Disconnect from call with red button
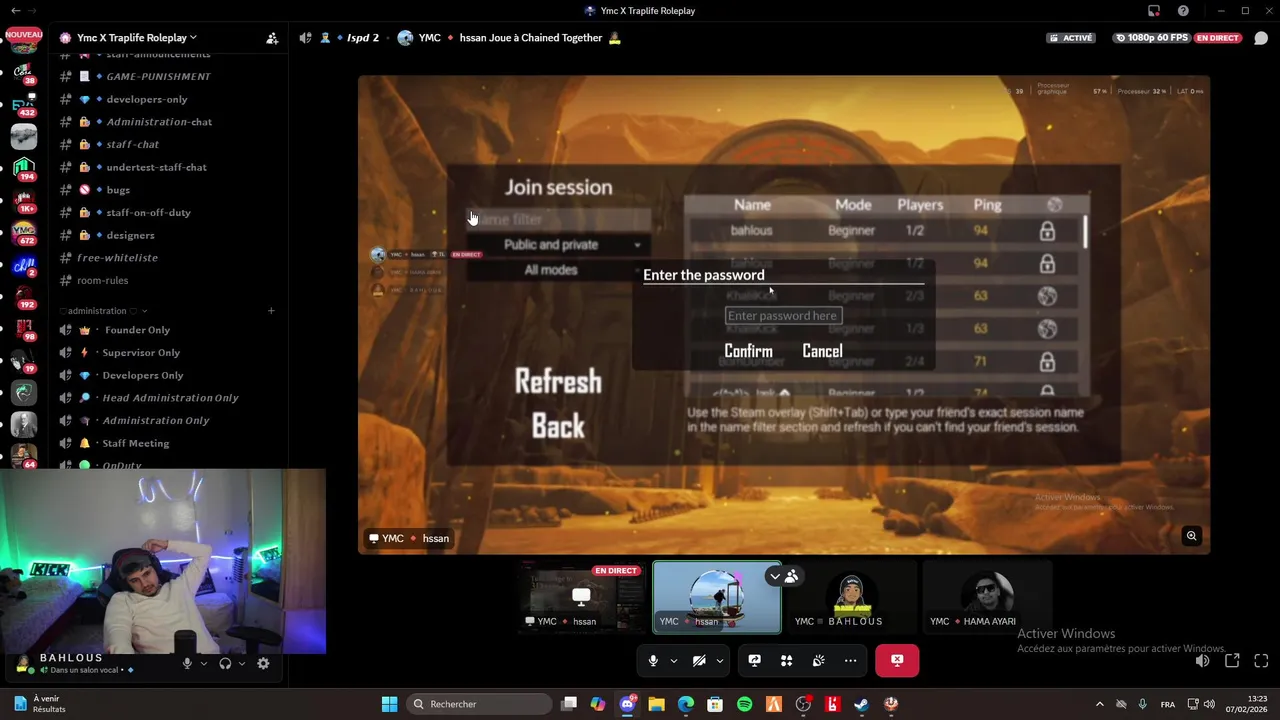 [x=897, y=660]
